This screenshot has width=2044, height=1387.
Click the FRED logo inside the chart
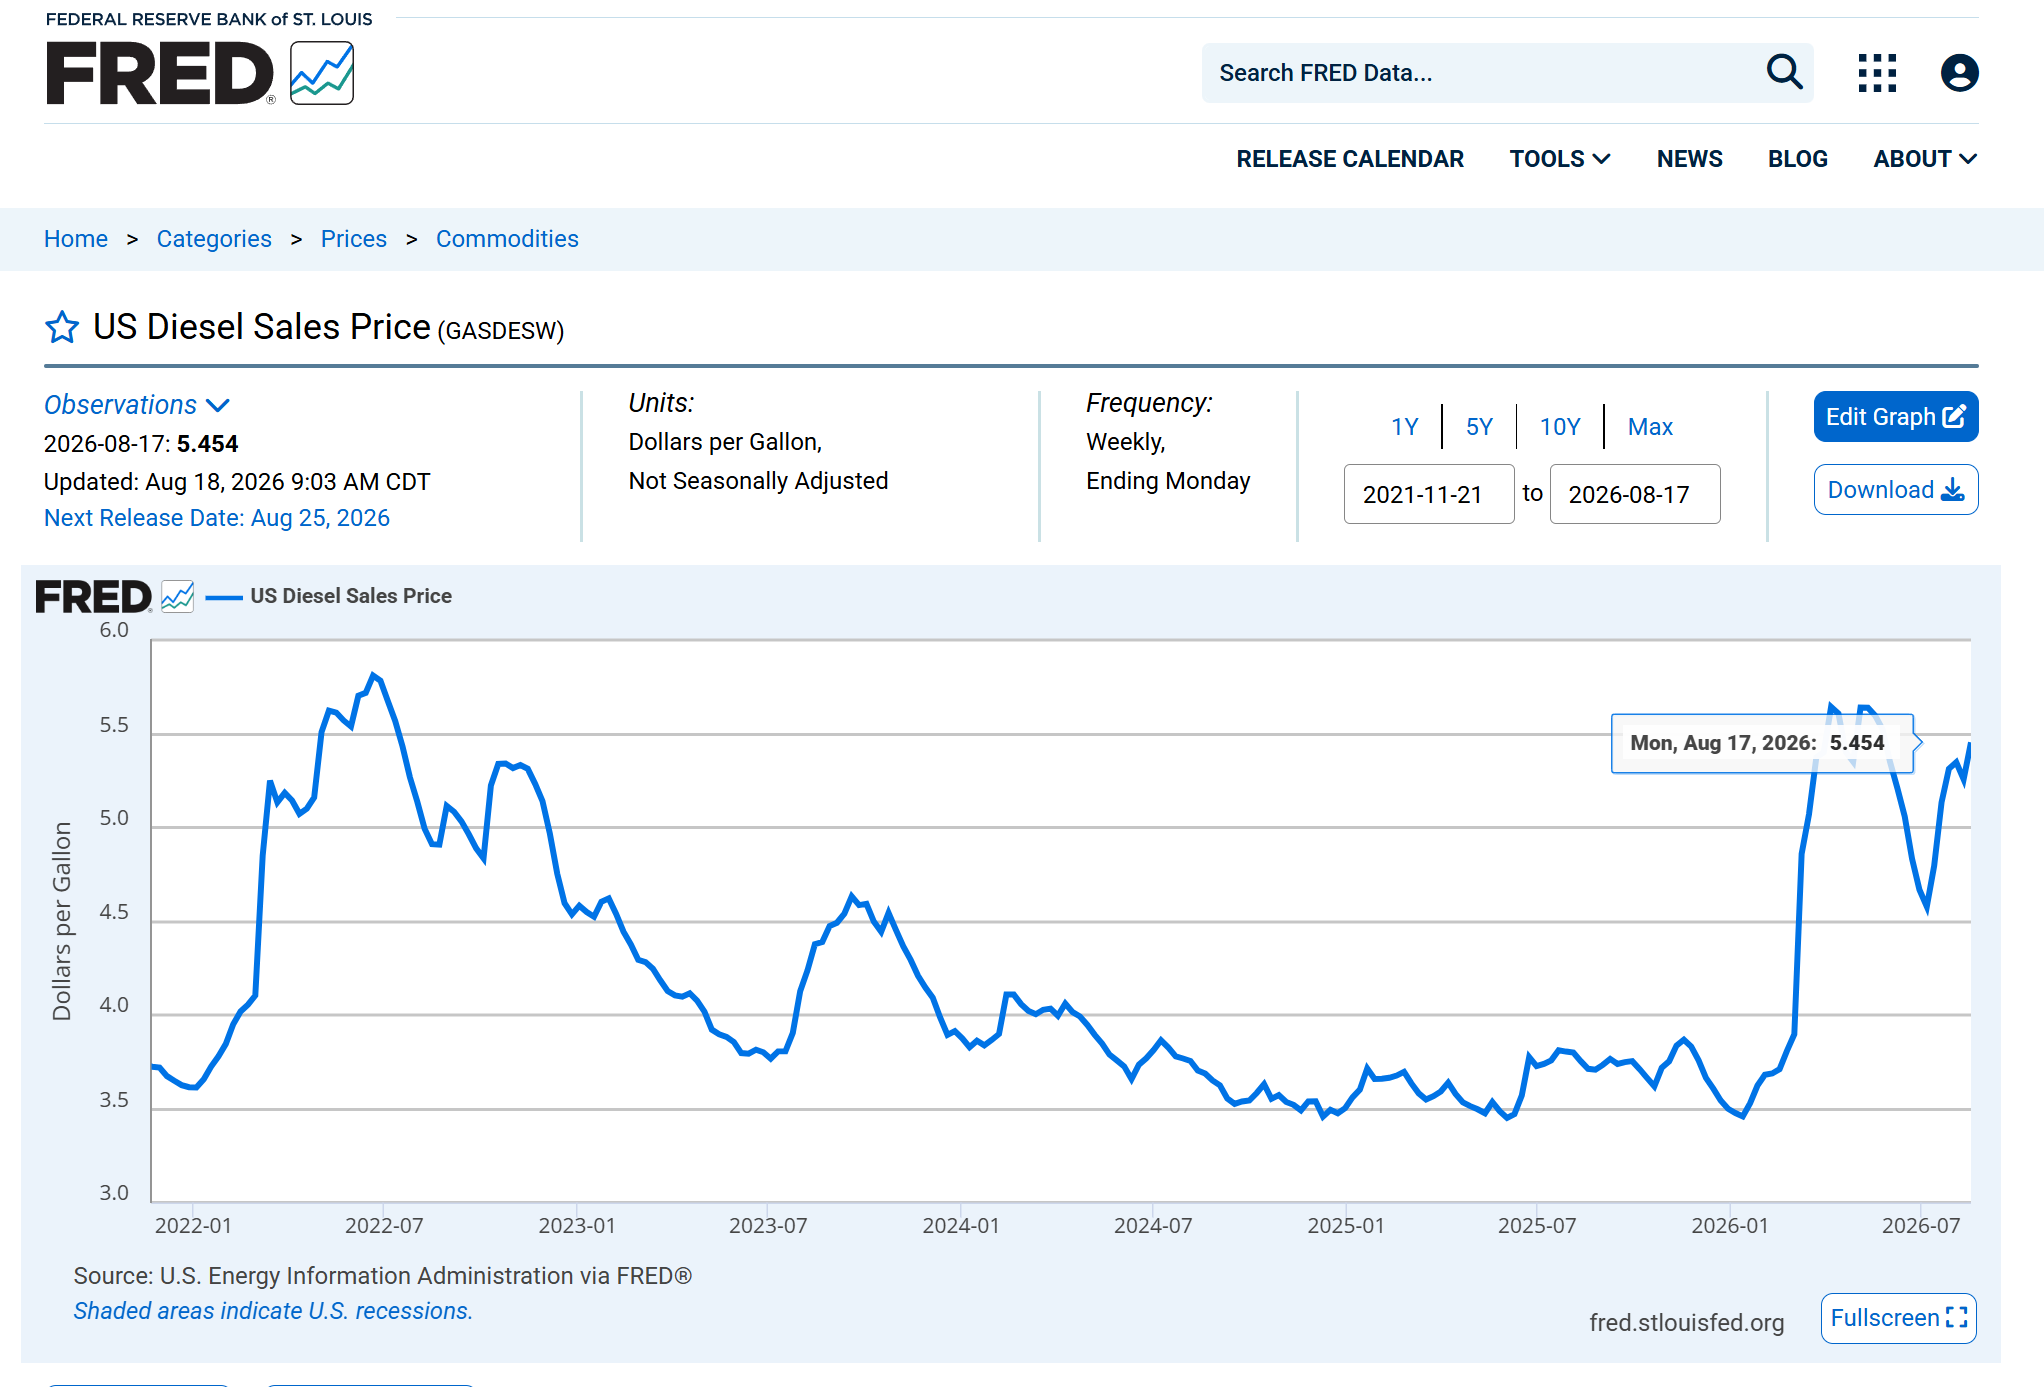[x=114, y=597]
